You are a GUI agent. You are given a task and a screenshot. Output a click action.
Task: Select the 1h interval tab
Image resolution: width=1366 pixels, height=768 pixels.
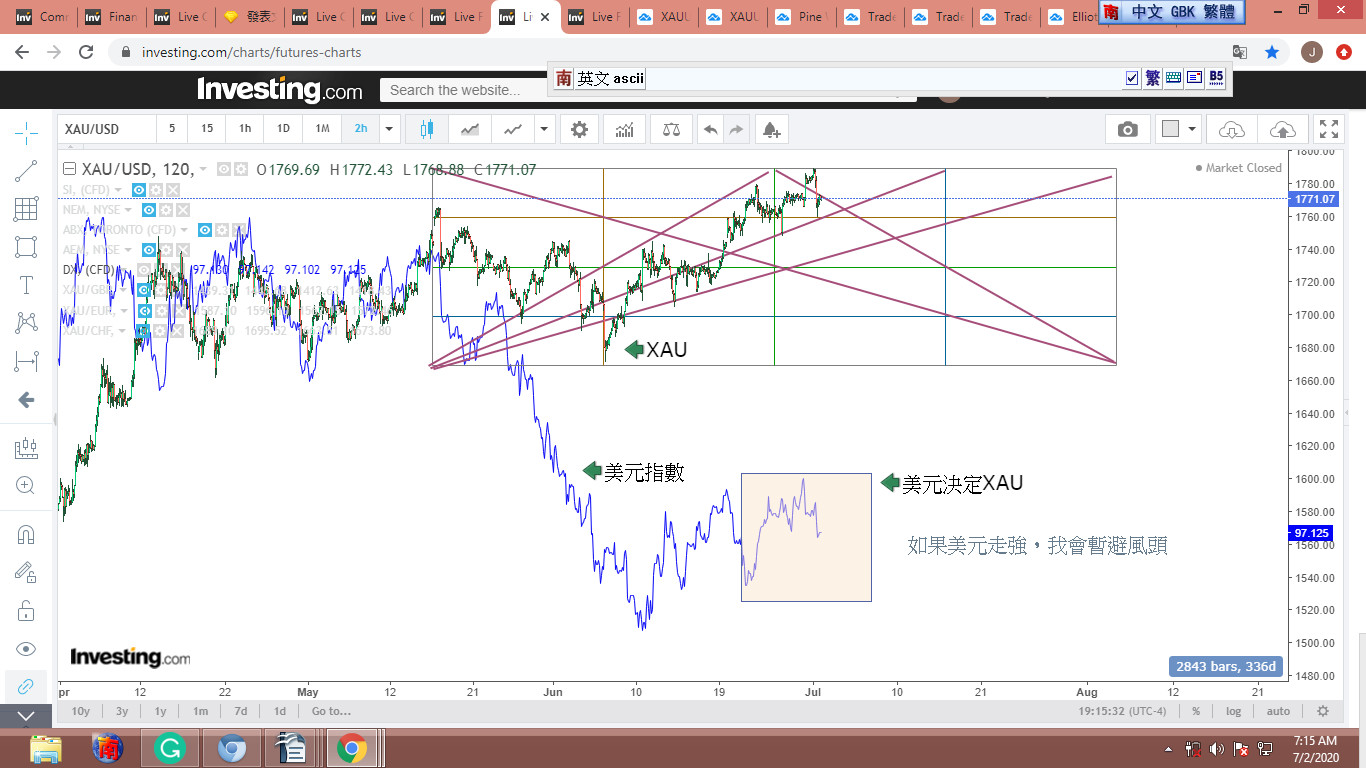click(245, 129)
